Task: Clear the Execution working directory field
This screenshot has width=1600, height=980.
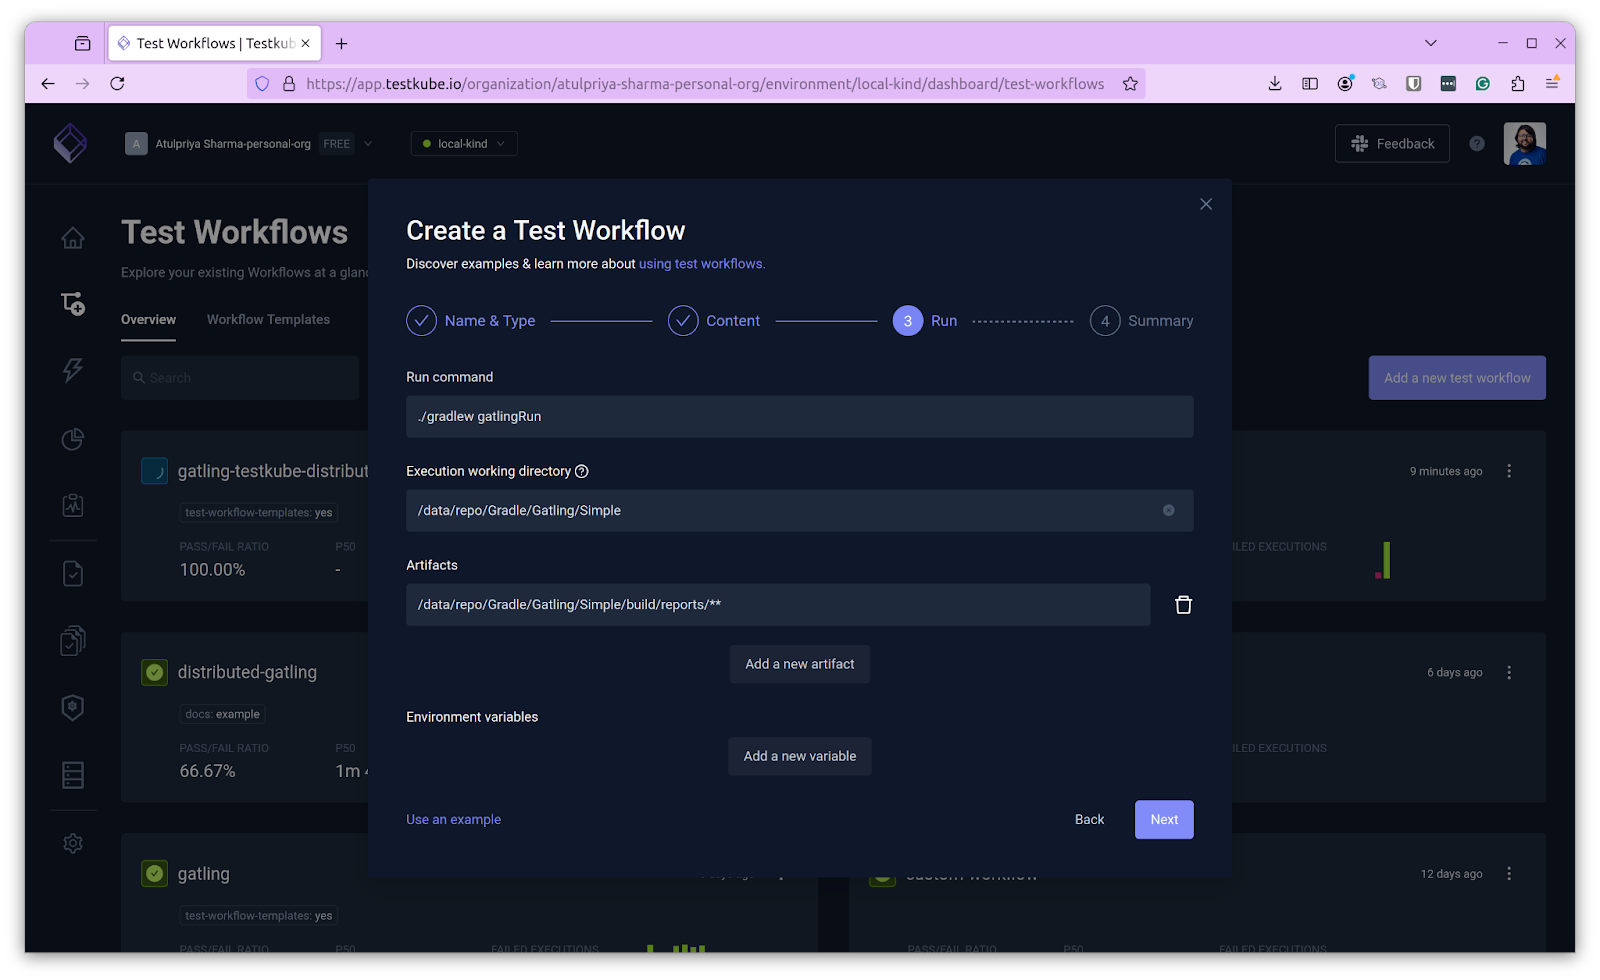Action: pyautogui.click(x=1168, y=510)
